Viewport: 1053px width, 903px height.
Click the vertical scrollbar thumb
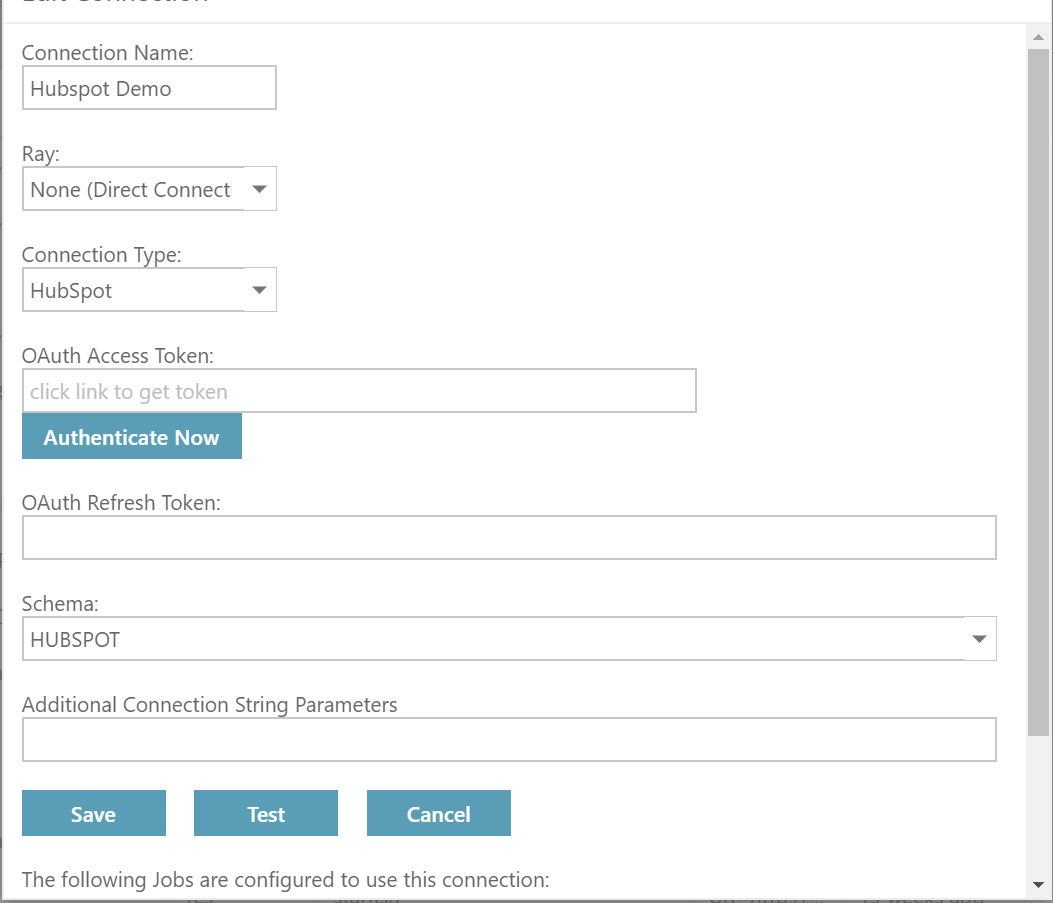[1038, 392]
